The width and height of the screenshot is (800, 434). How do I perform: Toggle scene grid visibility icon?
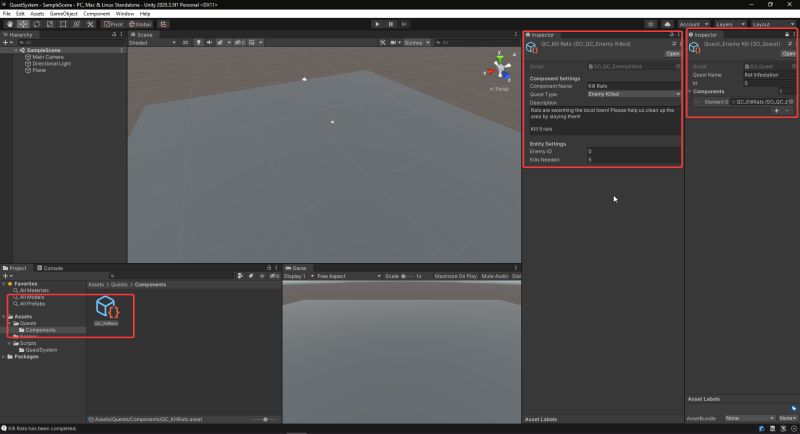pos(252,43)
